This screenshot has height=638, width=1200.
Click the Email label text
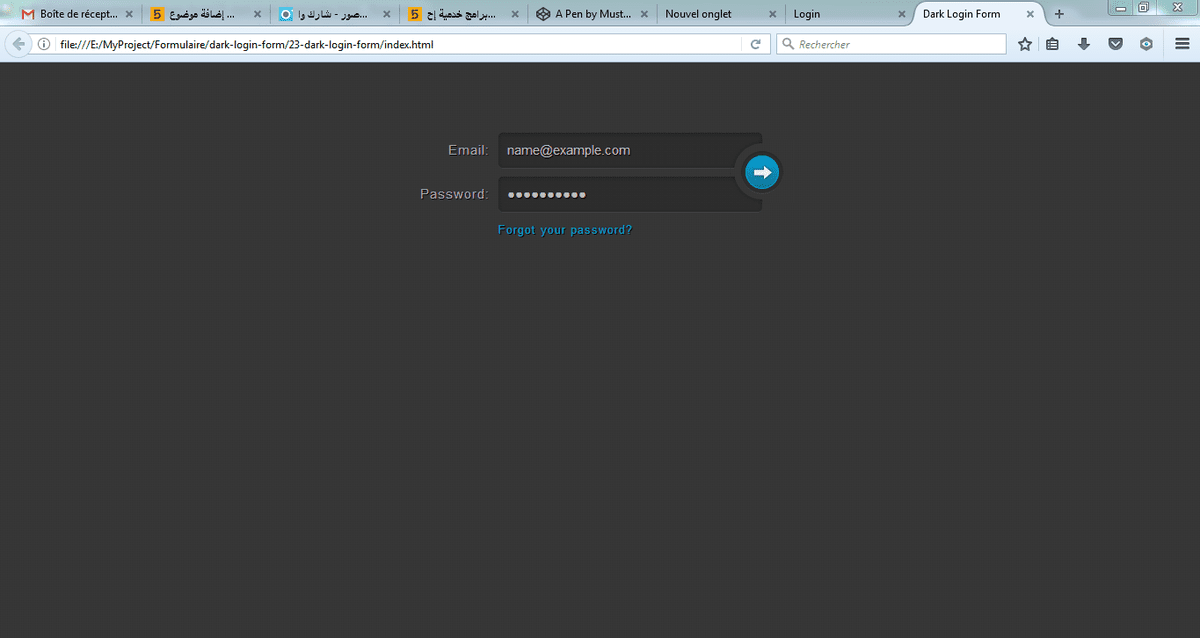click(468, 150)
